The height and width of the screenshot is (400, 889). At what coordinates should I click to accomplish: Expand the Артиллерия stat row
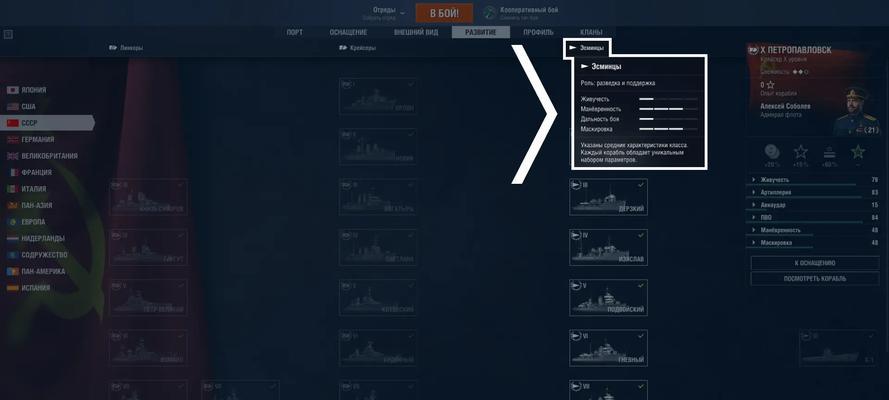click(x=814, y=192)
